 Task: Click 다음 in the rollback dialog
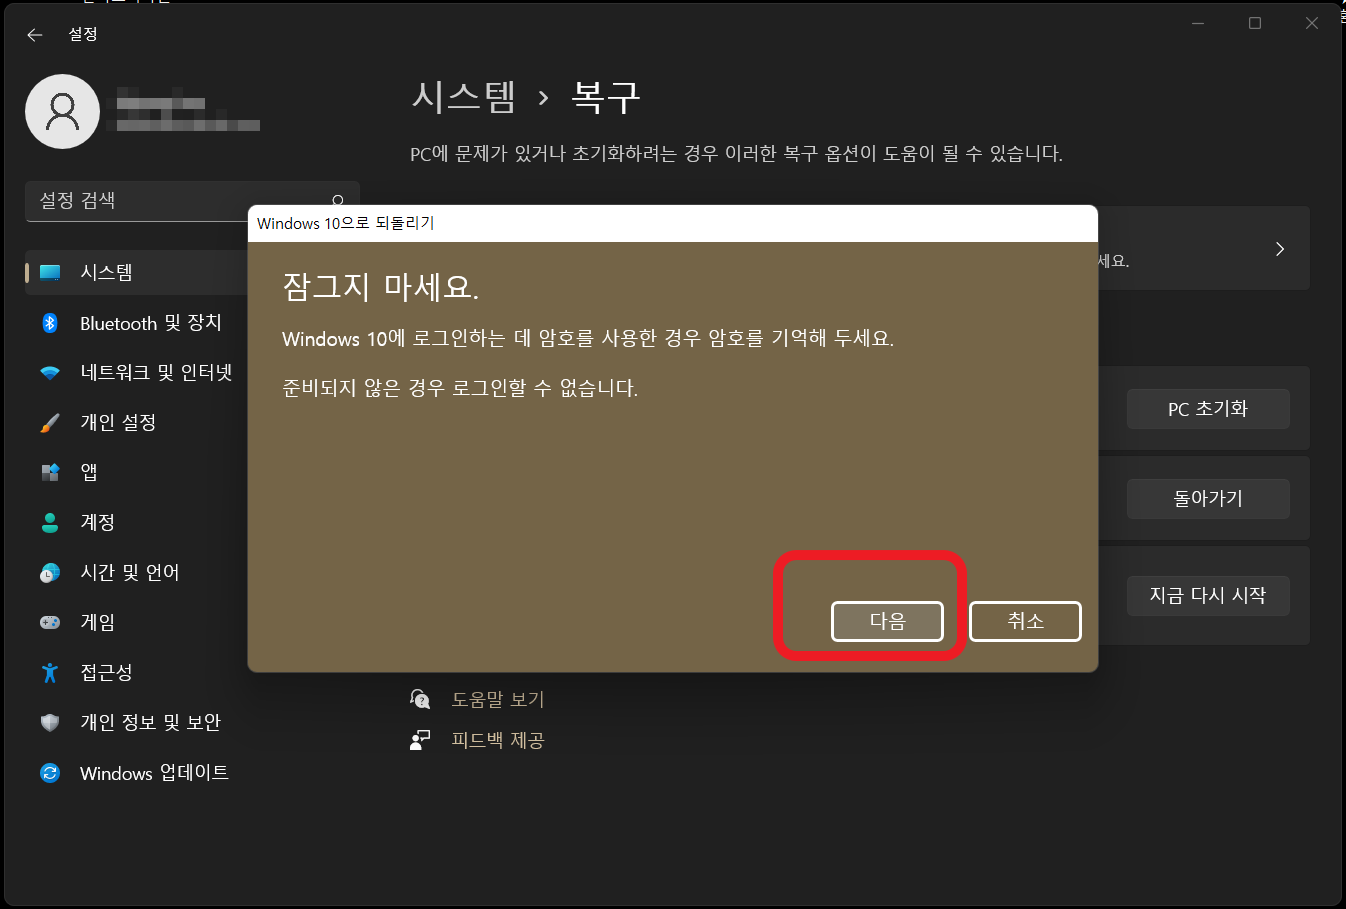coord(887,621)
